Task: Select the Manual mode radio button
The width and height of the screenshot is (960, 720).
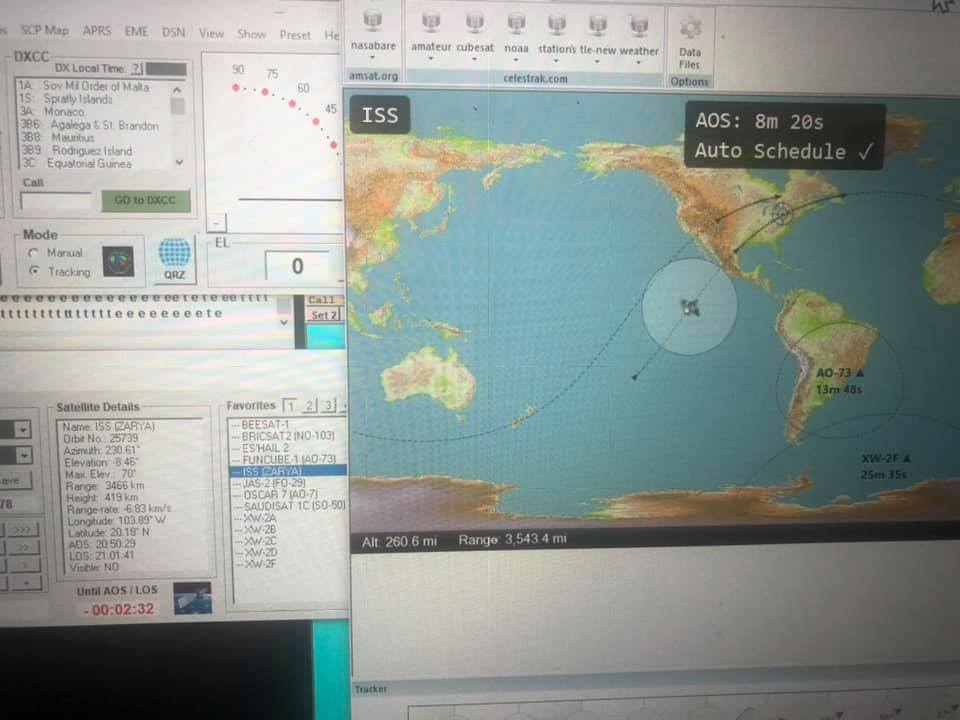Action: pos(35,253)
